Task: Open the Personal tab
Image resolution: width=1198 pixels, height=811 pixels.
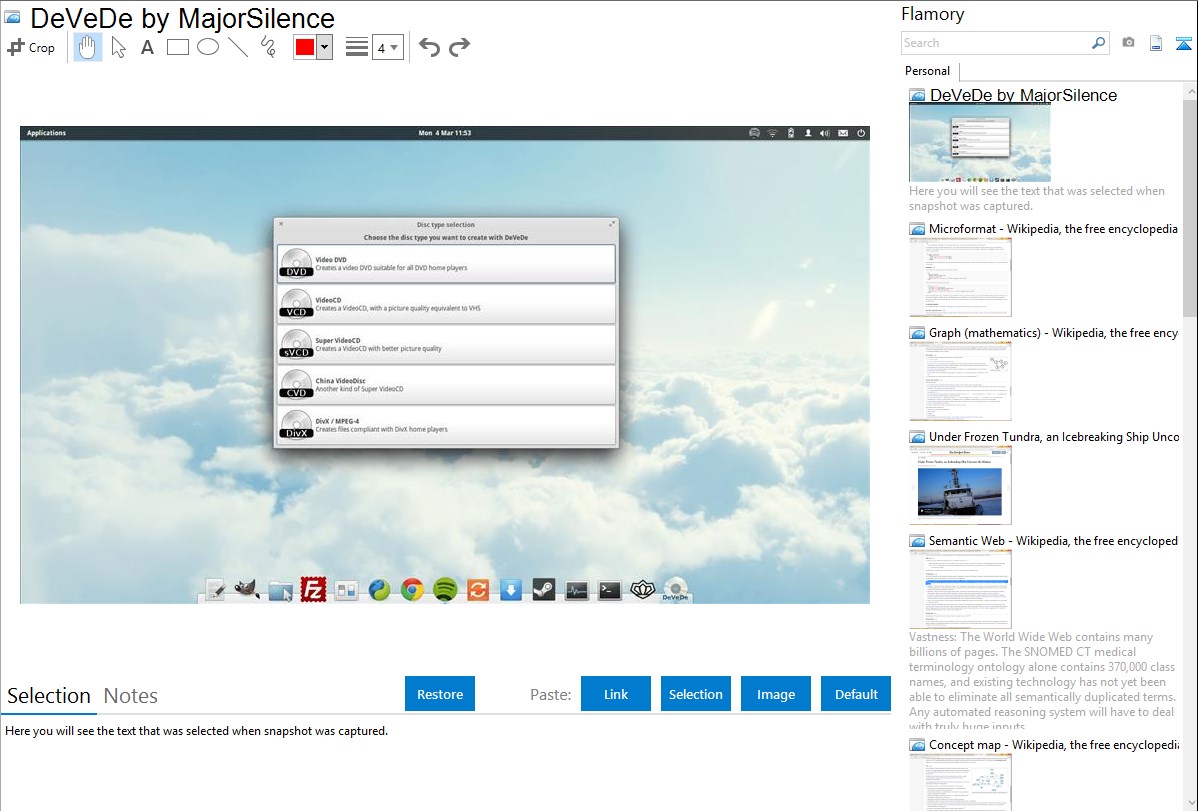Action: click(x=927, y=71)
